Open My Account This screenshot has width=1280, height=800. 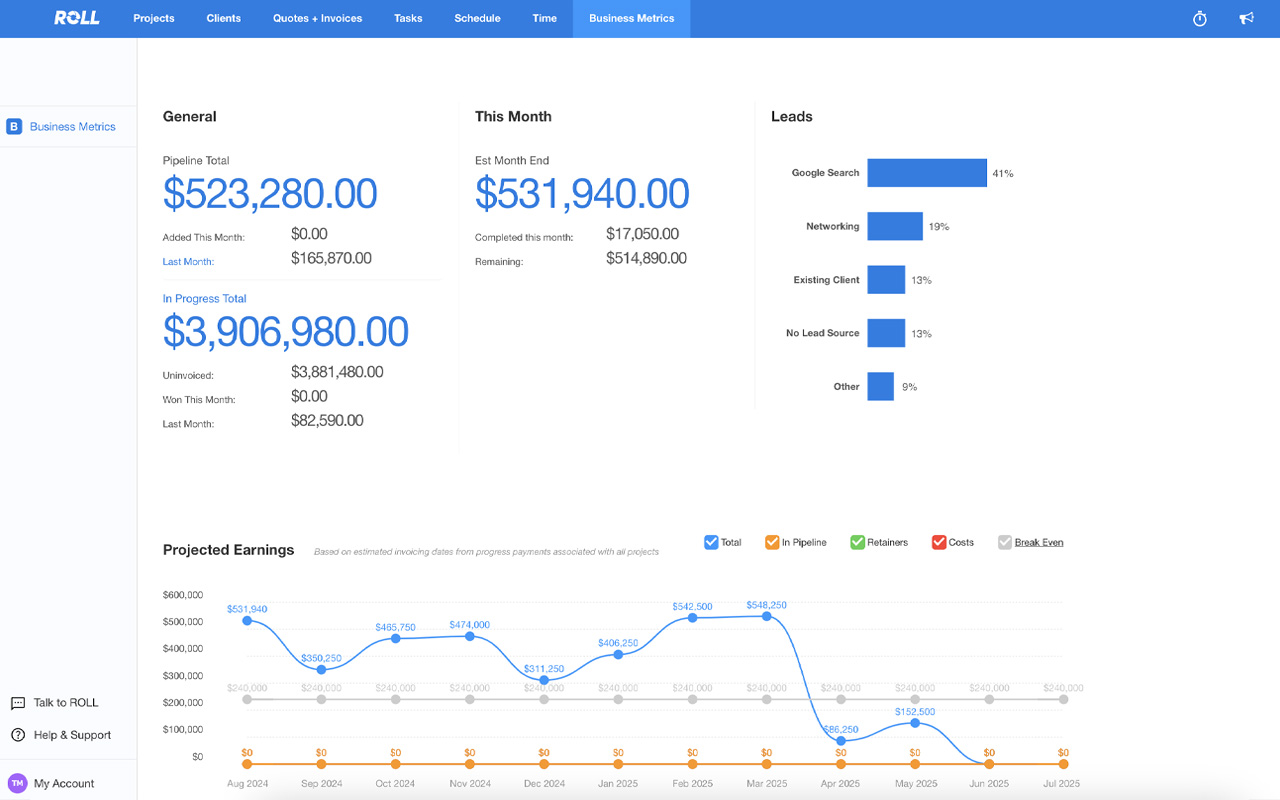click(64, 783)
